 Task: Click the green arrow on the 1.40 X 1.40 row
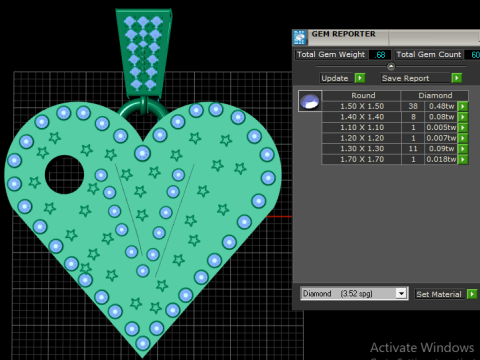point(463,117)
